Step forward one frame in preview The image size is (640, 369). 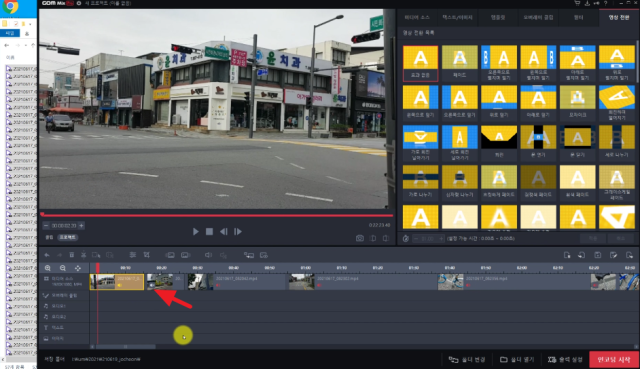tap(238, 231)
